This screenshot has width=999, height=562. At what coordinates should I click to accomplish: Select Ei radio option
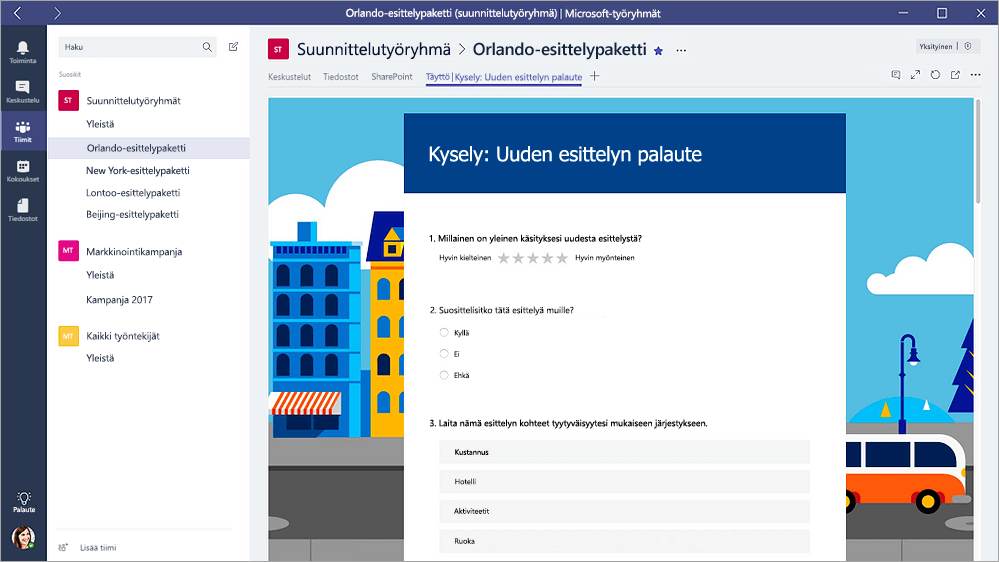click(444, 354)
